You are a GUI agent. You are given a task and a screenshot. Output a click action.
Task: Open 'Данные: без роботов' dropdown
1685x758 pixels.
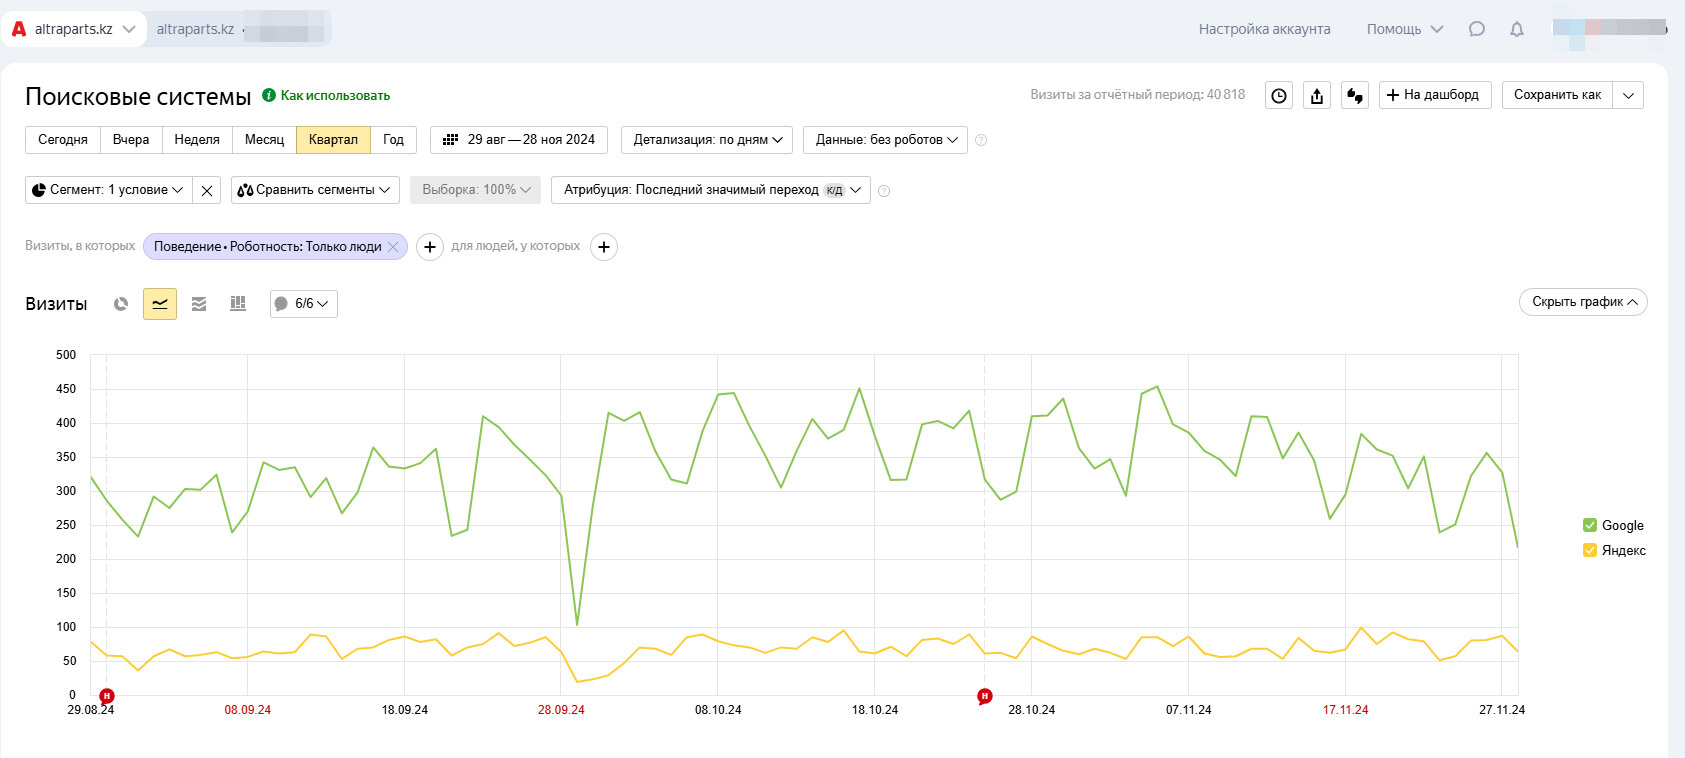click(885, 140)
